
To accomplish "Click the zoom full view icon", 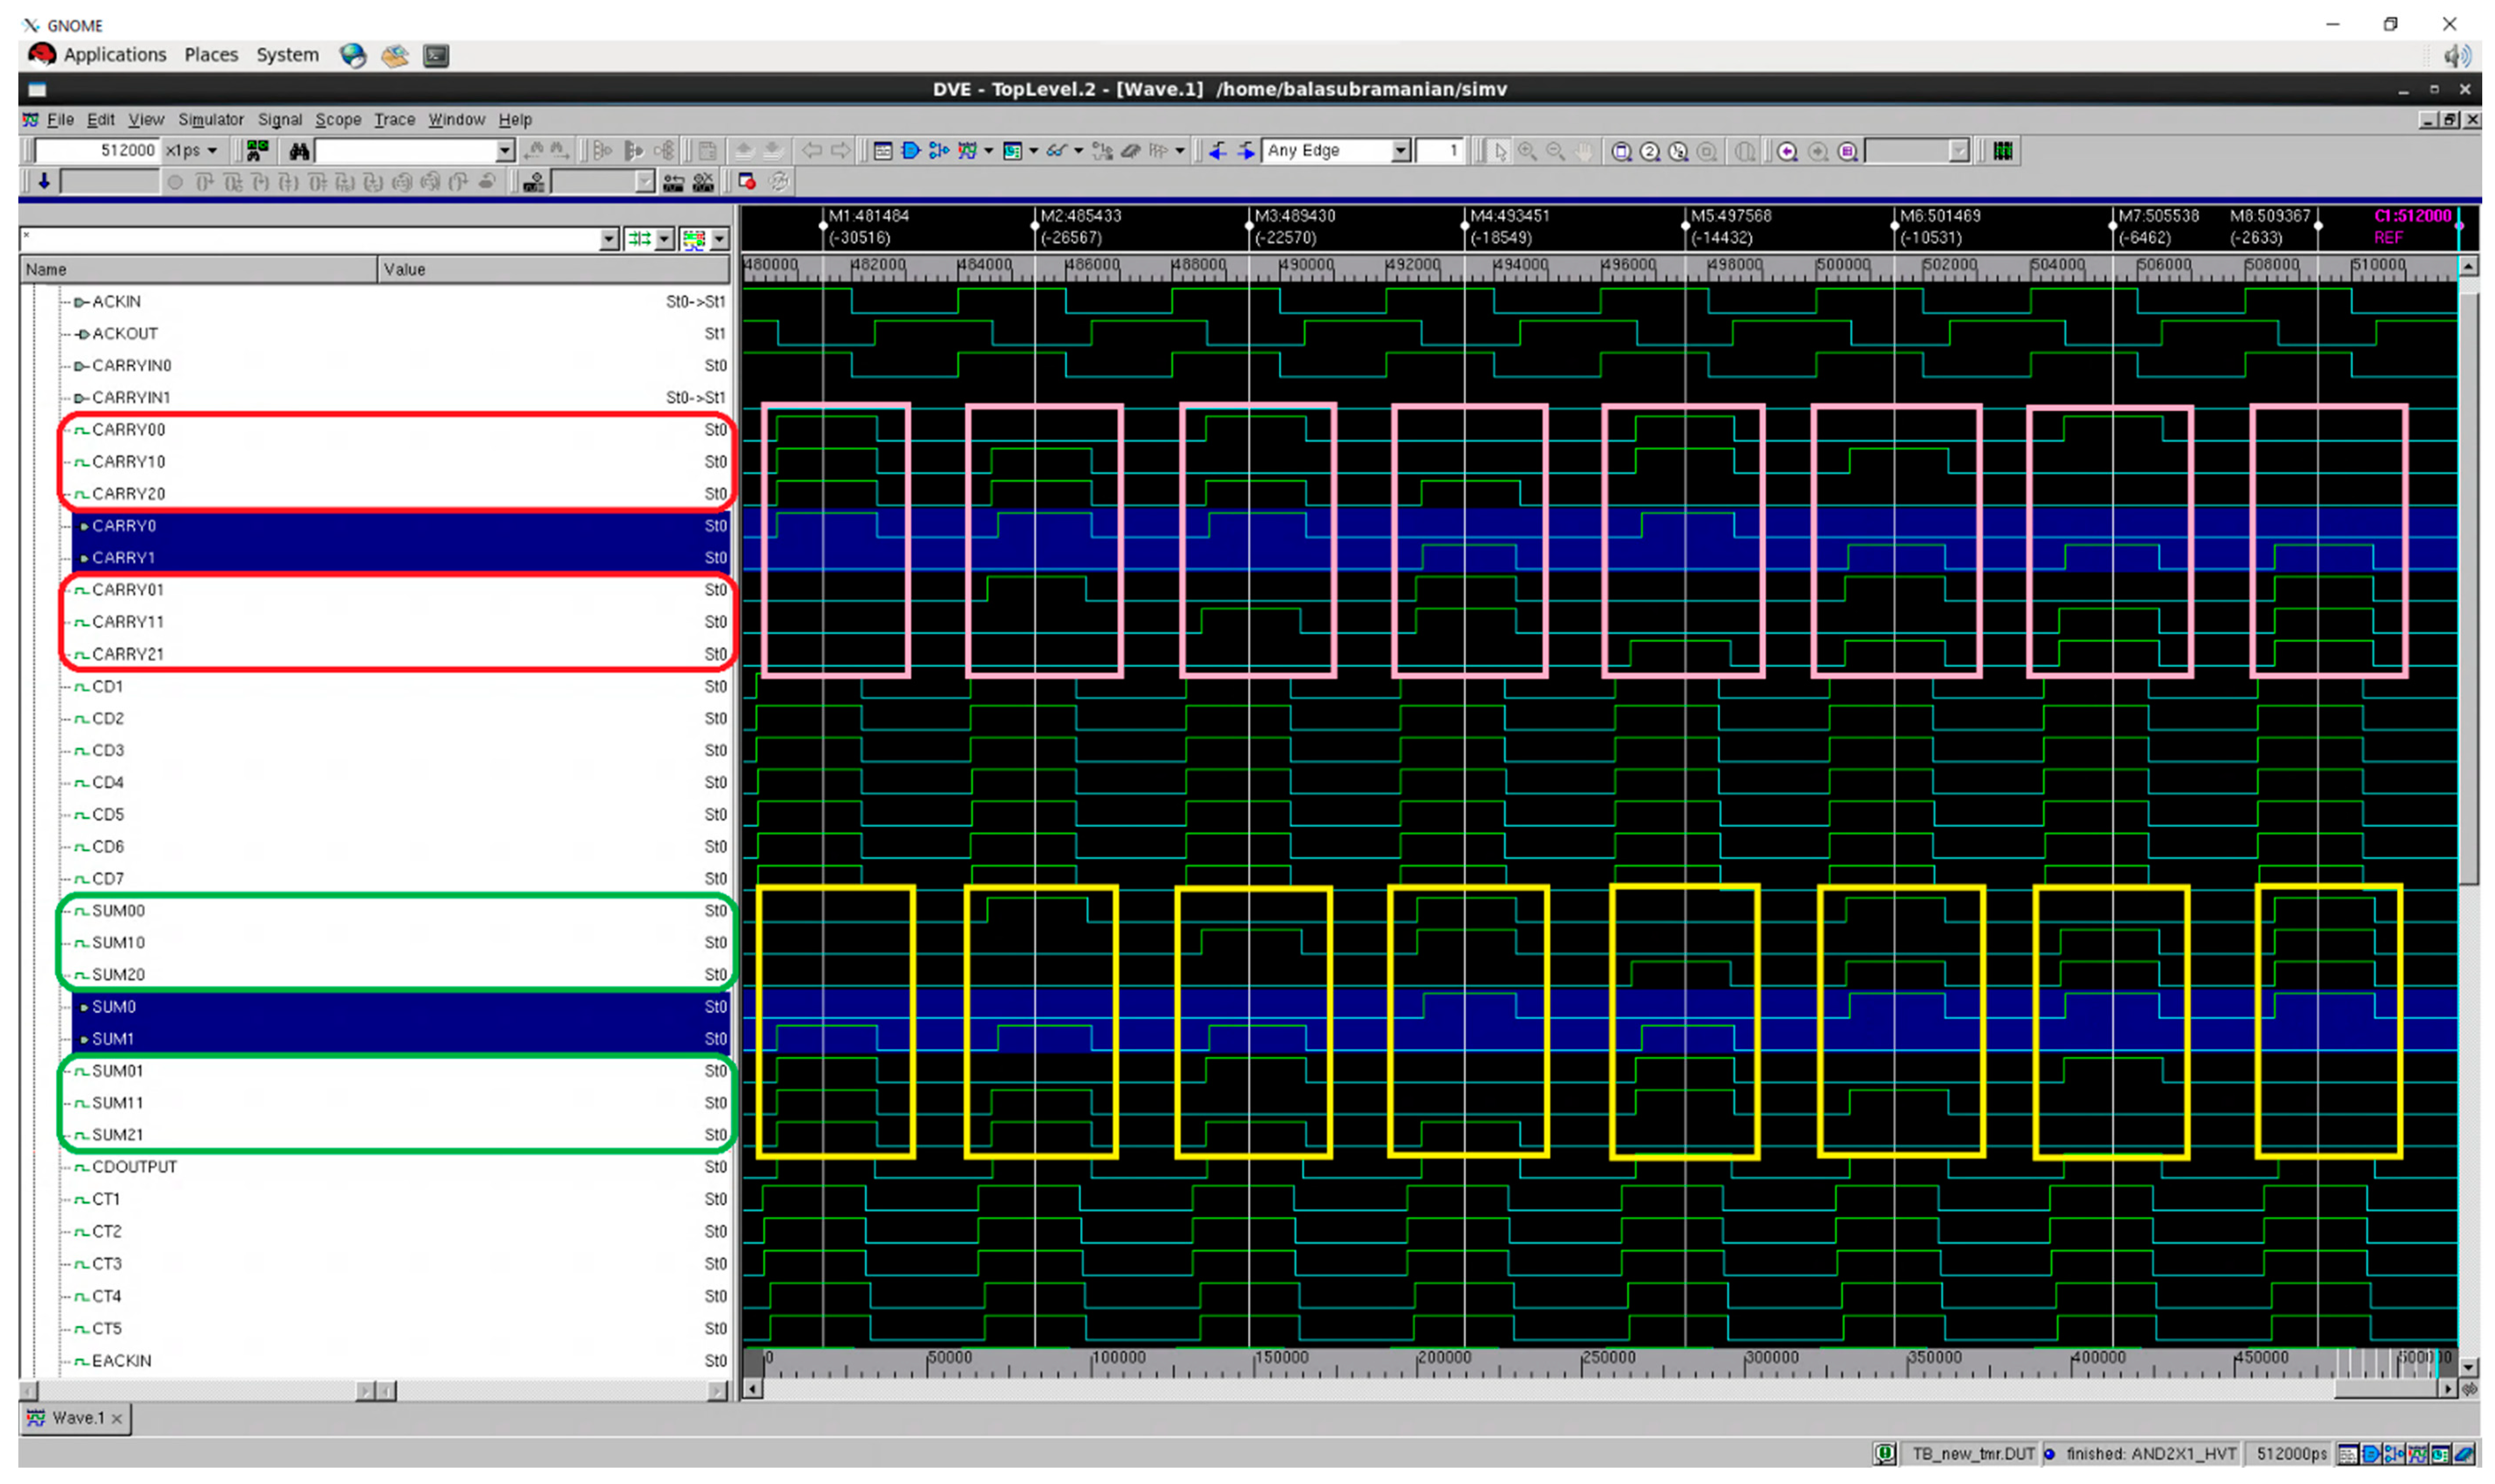I will point(1621,151).
